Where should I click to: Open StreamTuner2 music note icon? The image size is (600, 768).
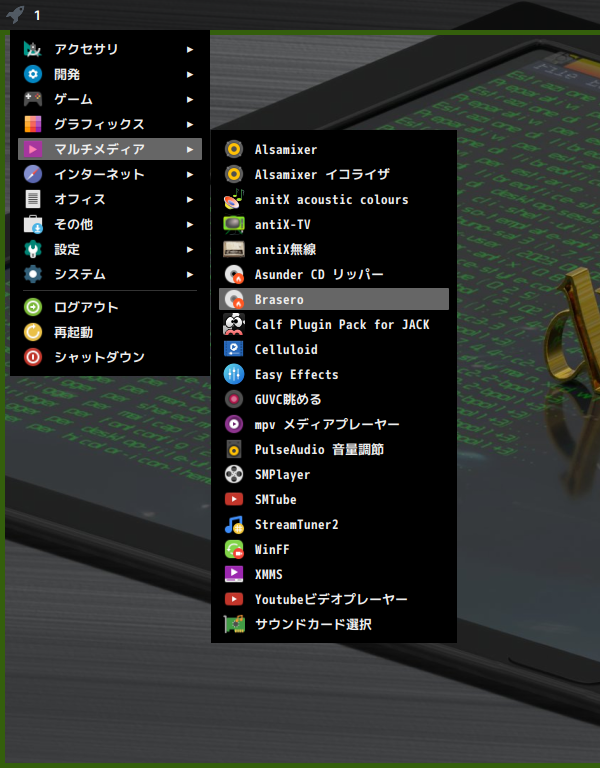(234, 524)
